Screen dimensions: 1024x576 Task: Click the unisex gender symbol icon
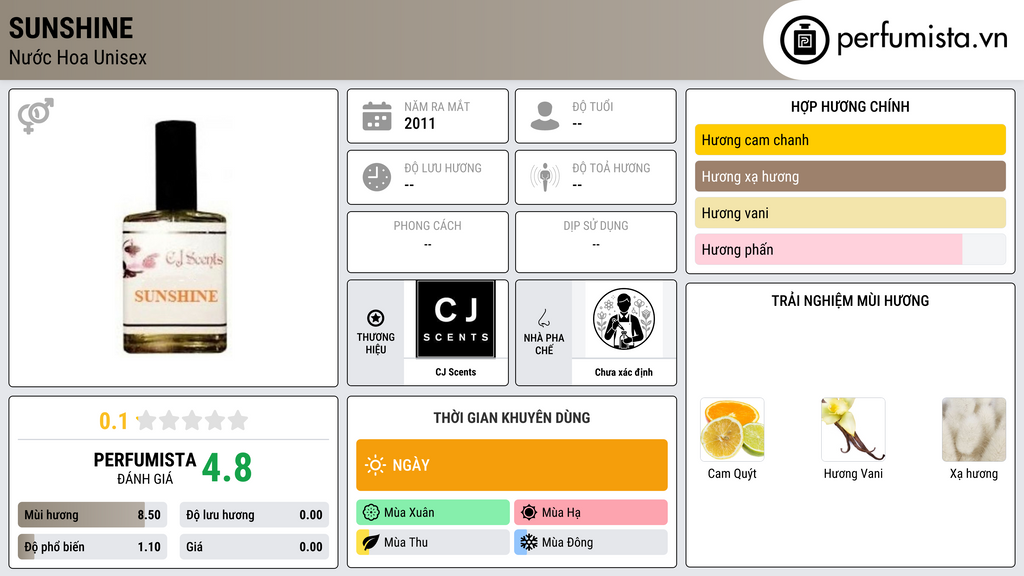pos(35,116)
